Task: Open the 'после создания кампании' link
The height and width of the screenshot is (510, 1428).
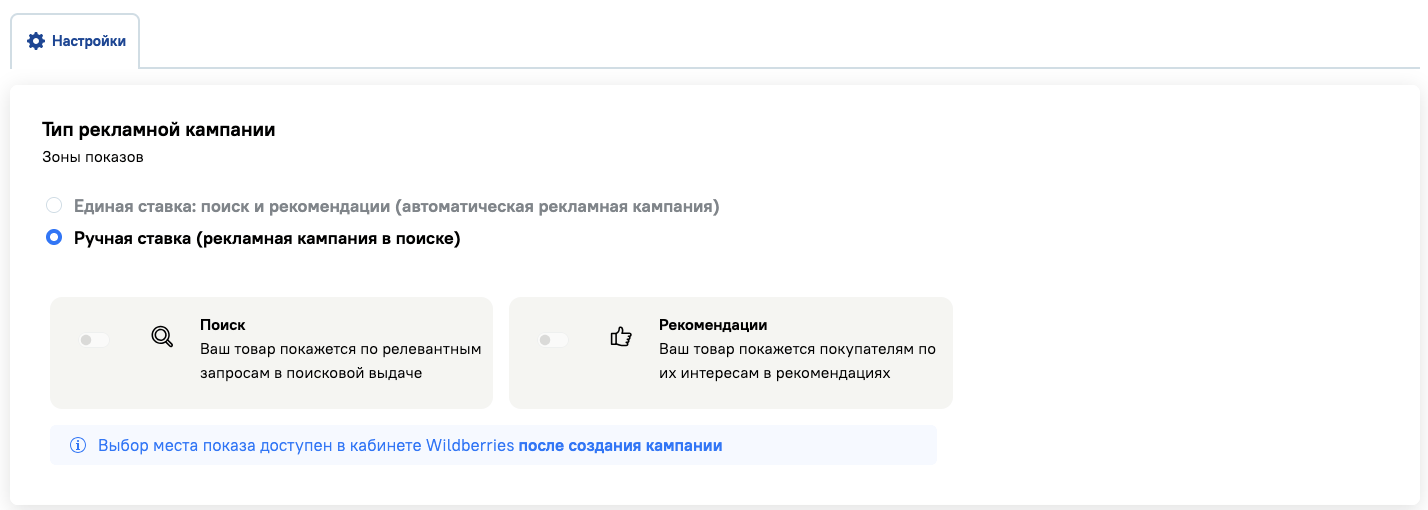Action: [620, 445]
